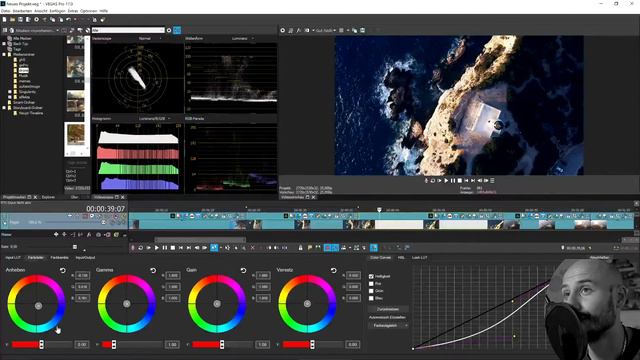Viewport: 640px width, 360px height.
Task: Check the Blau channel checkbox
Action: [371, 298]
